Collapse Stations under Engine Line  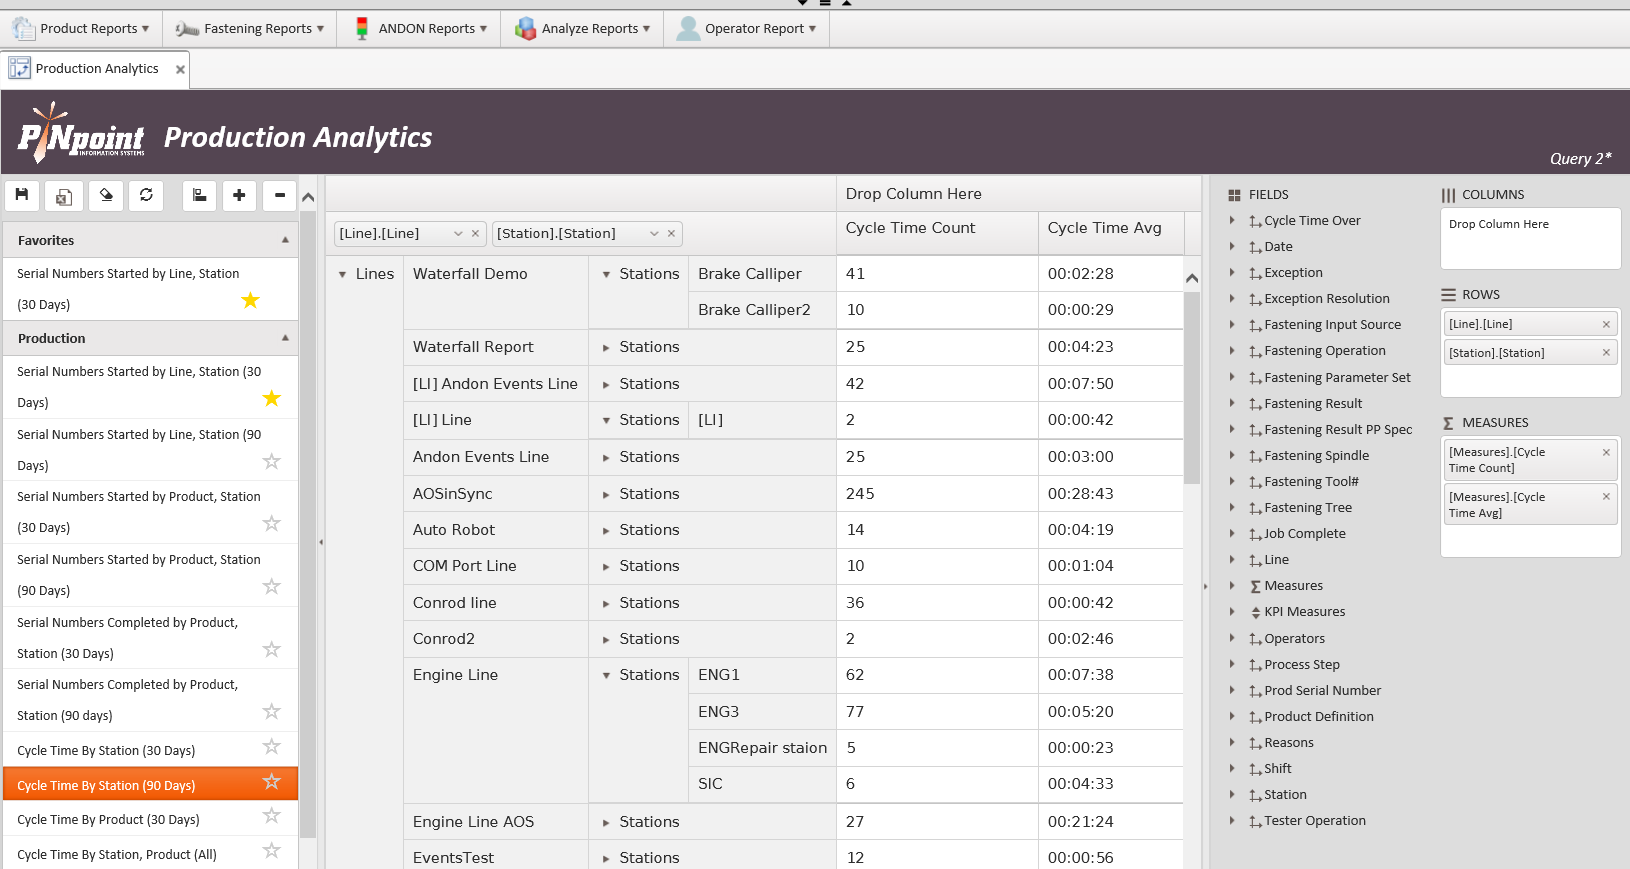606,676
